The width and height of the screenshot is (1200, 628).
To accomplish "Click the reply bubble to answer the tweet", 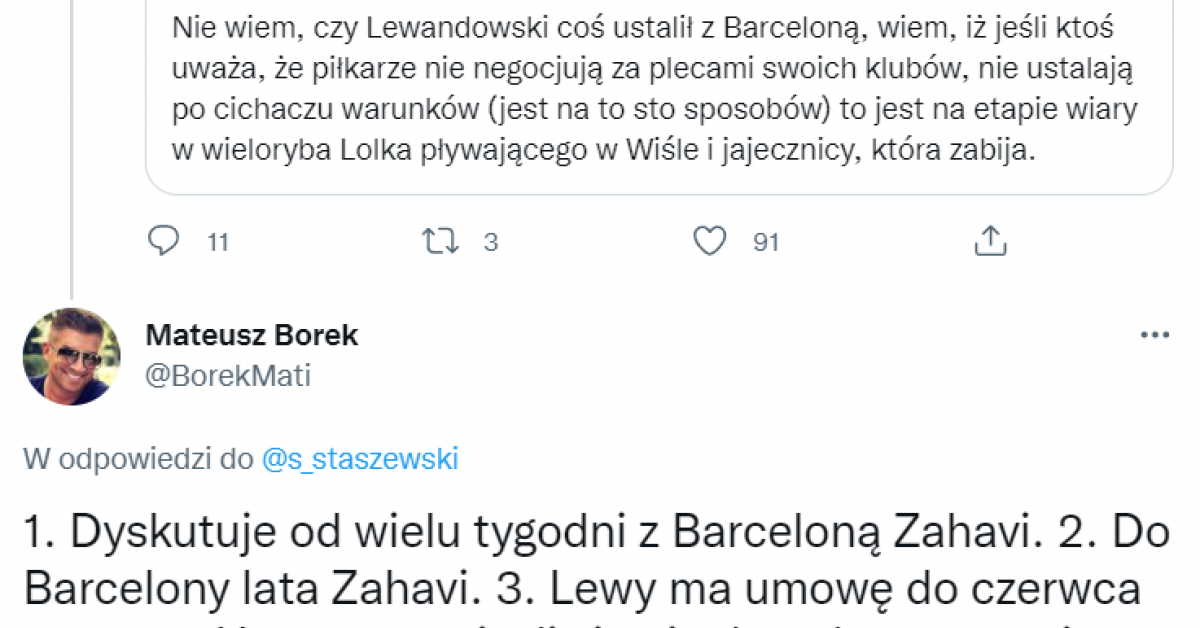I will coord(163,240).
